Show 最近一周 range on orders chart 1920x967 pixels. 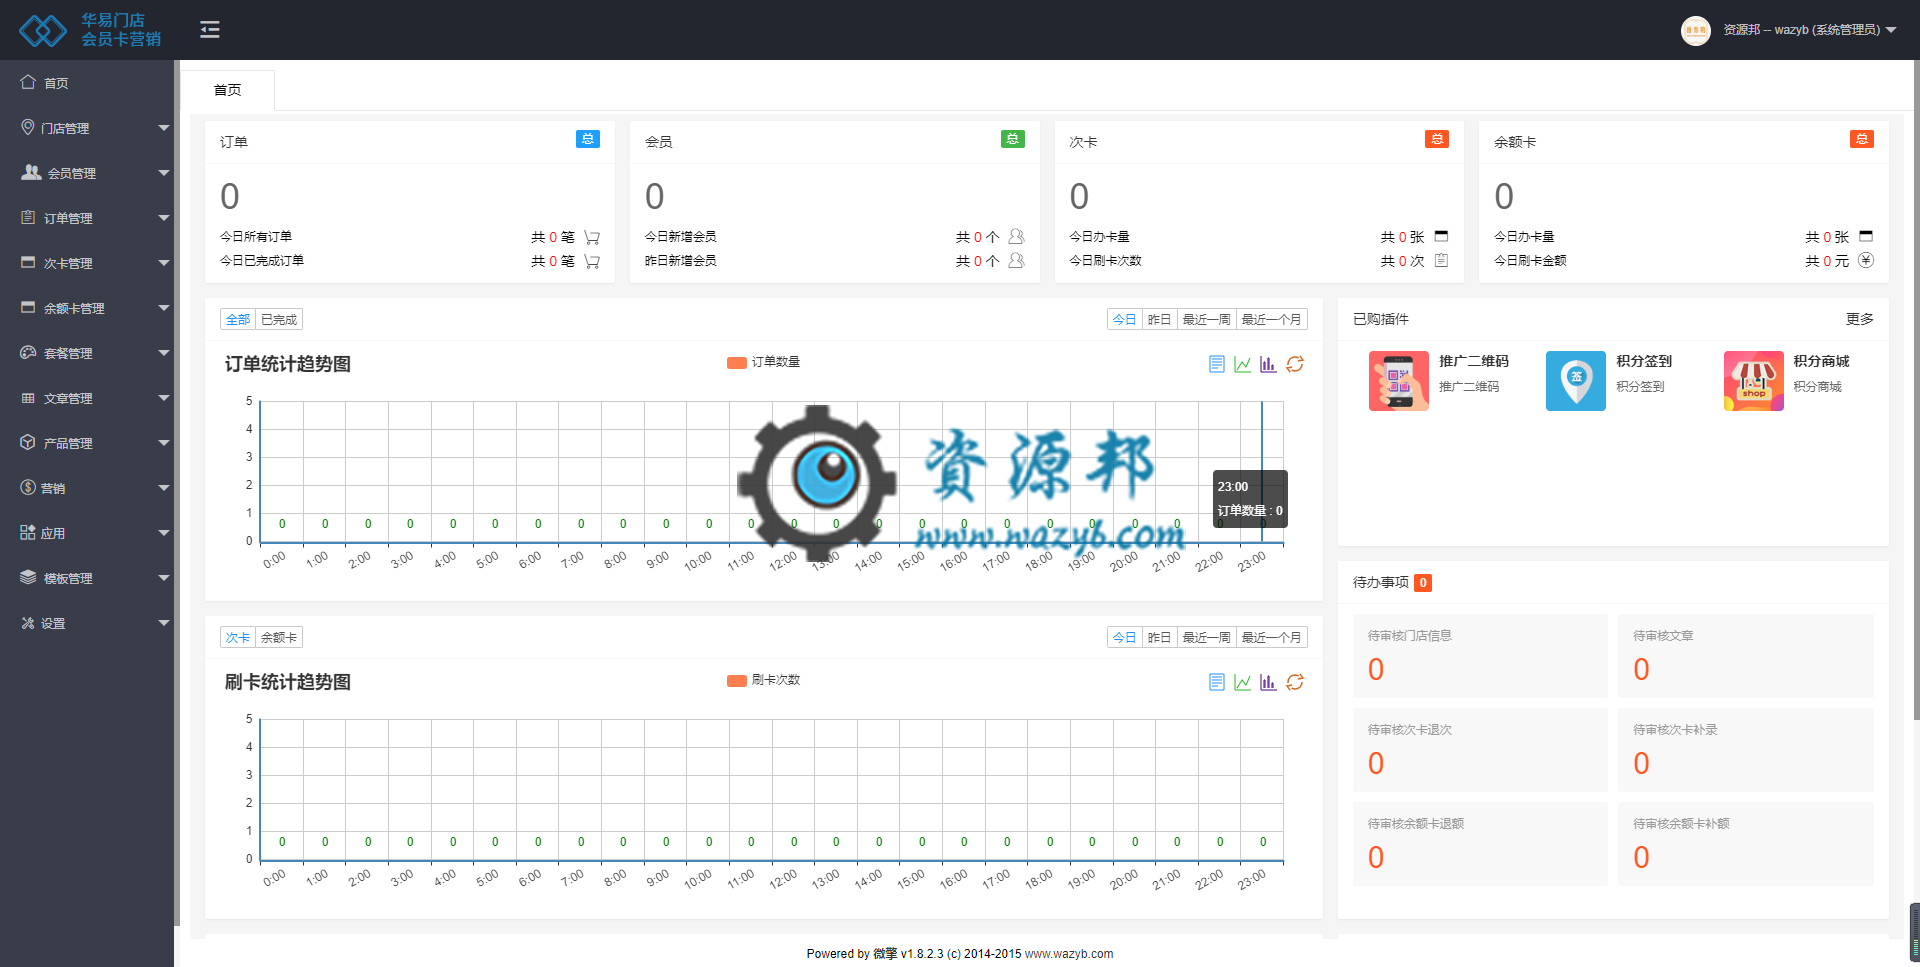coord(1206,320)
